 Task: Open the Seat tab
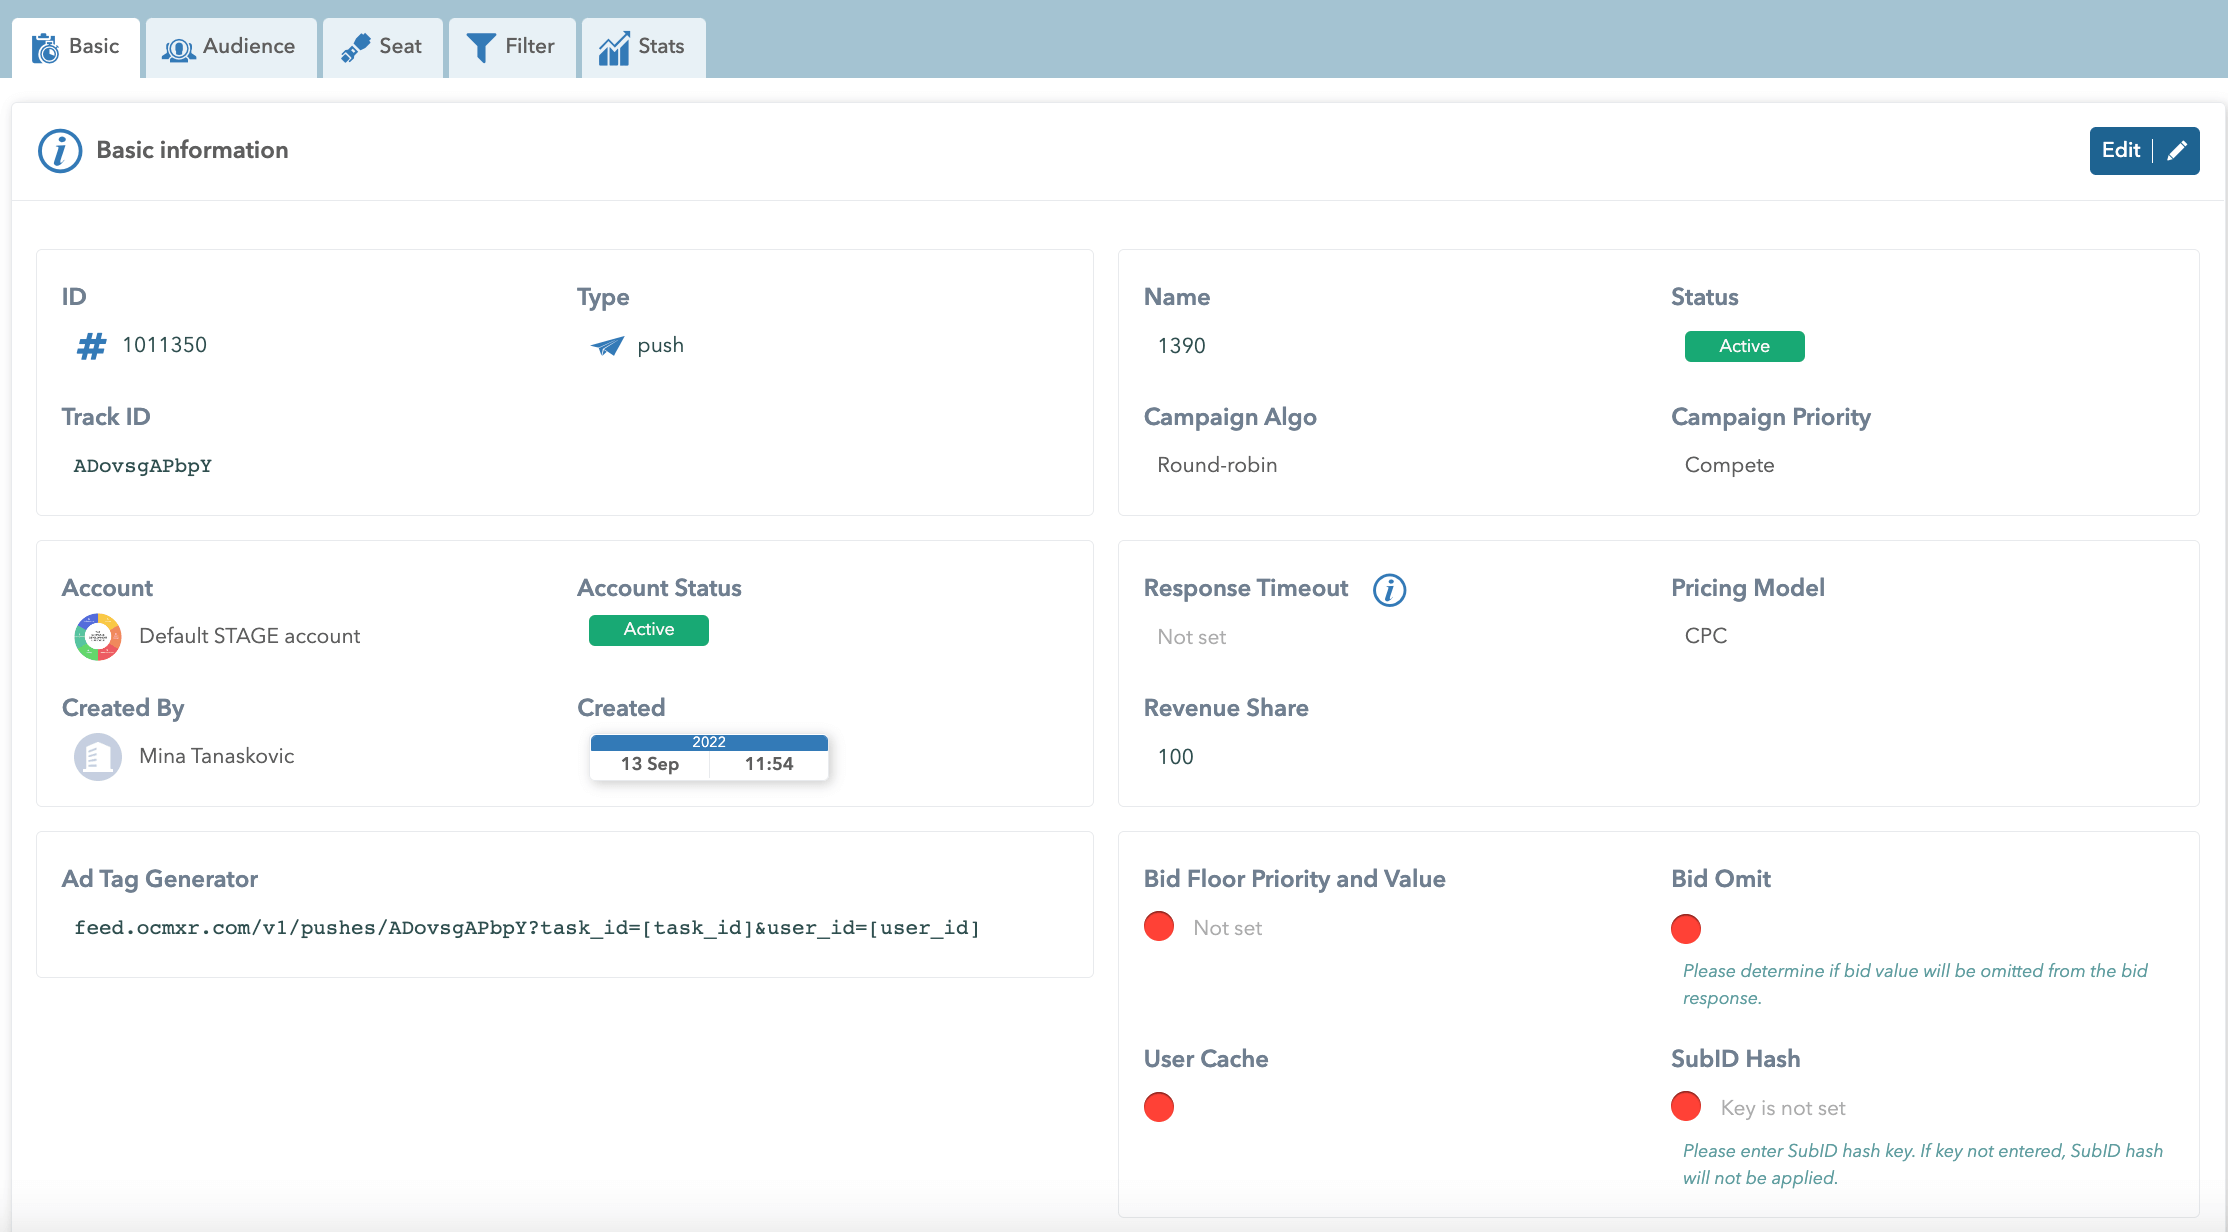point(382,47)
